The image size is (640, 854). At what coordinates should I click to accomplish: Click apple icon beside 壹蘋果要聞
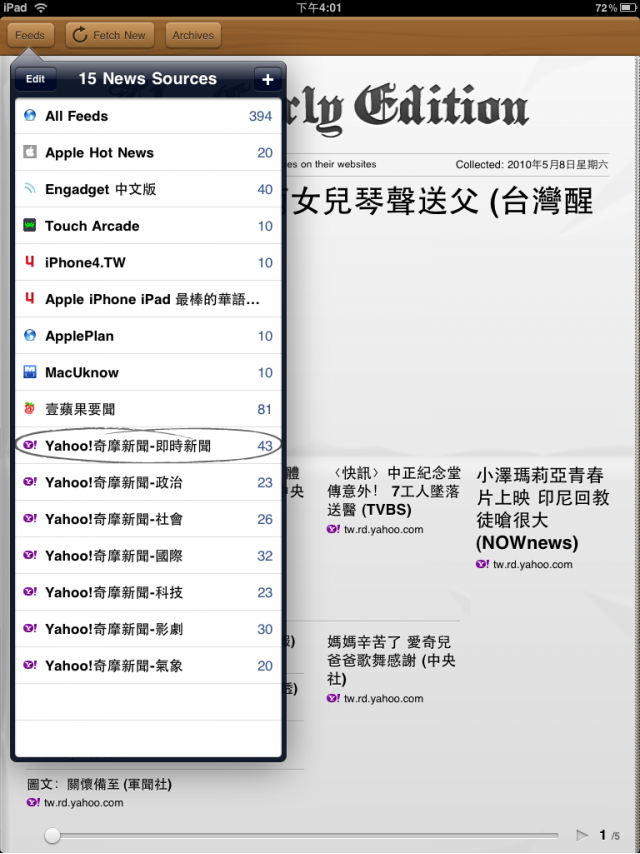pyautogui.click(x=30, y=408)
